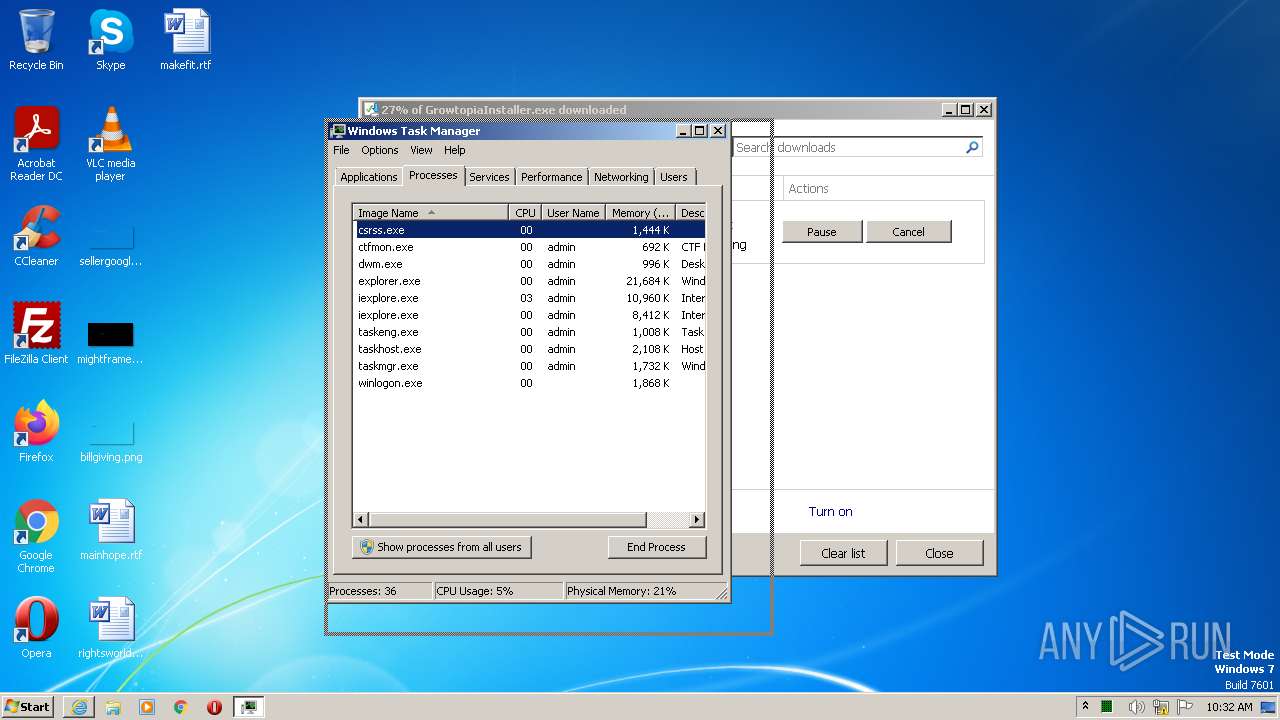
Task: Sort processes by User Name column
Action: click(573, 212)
